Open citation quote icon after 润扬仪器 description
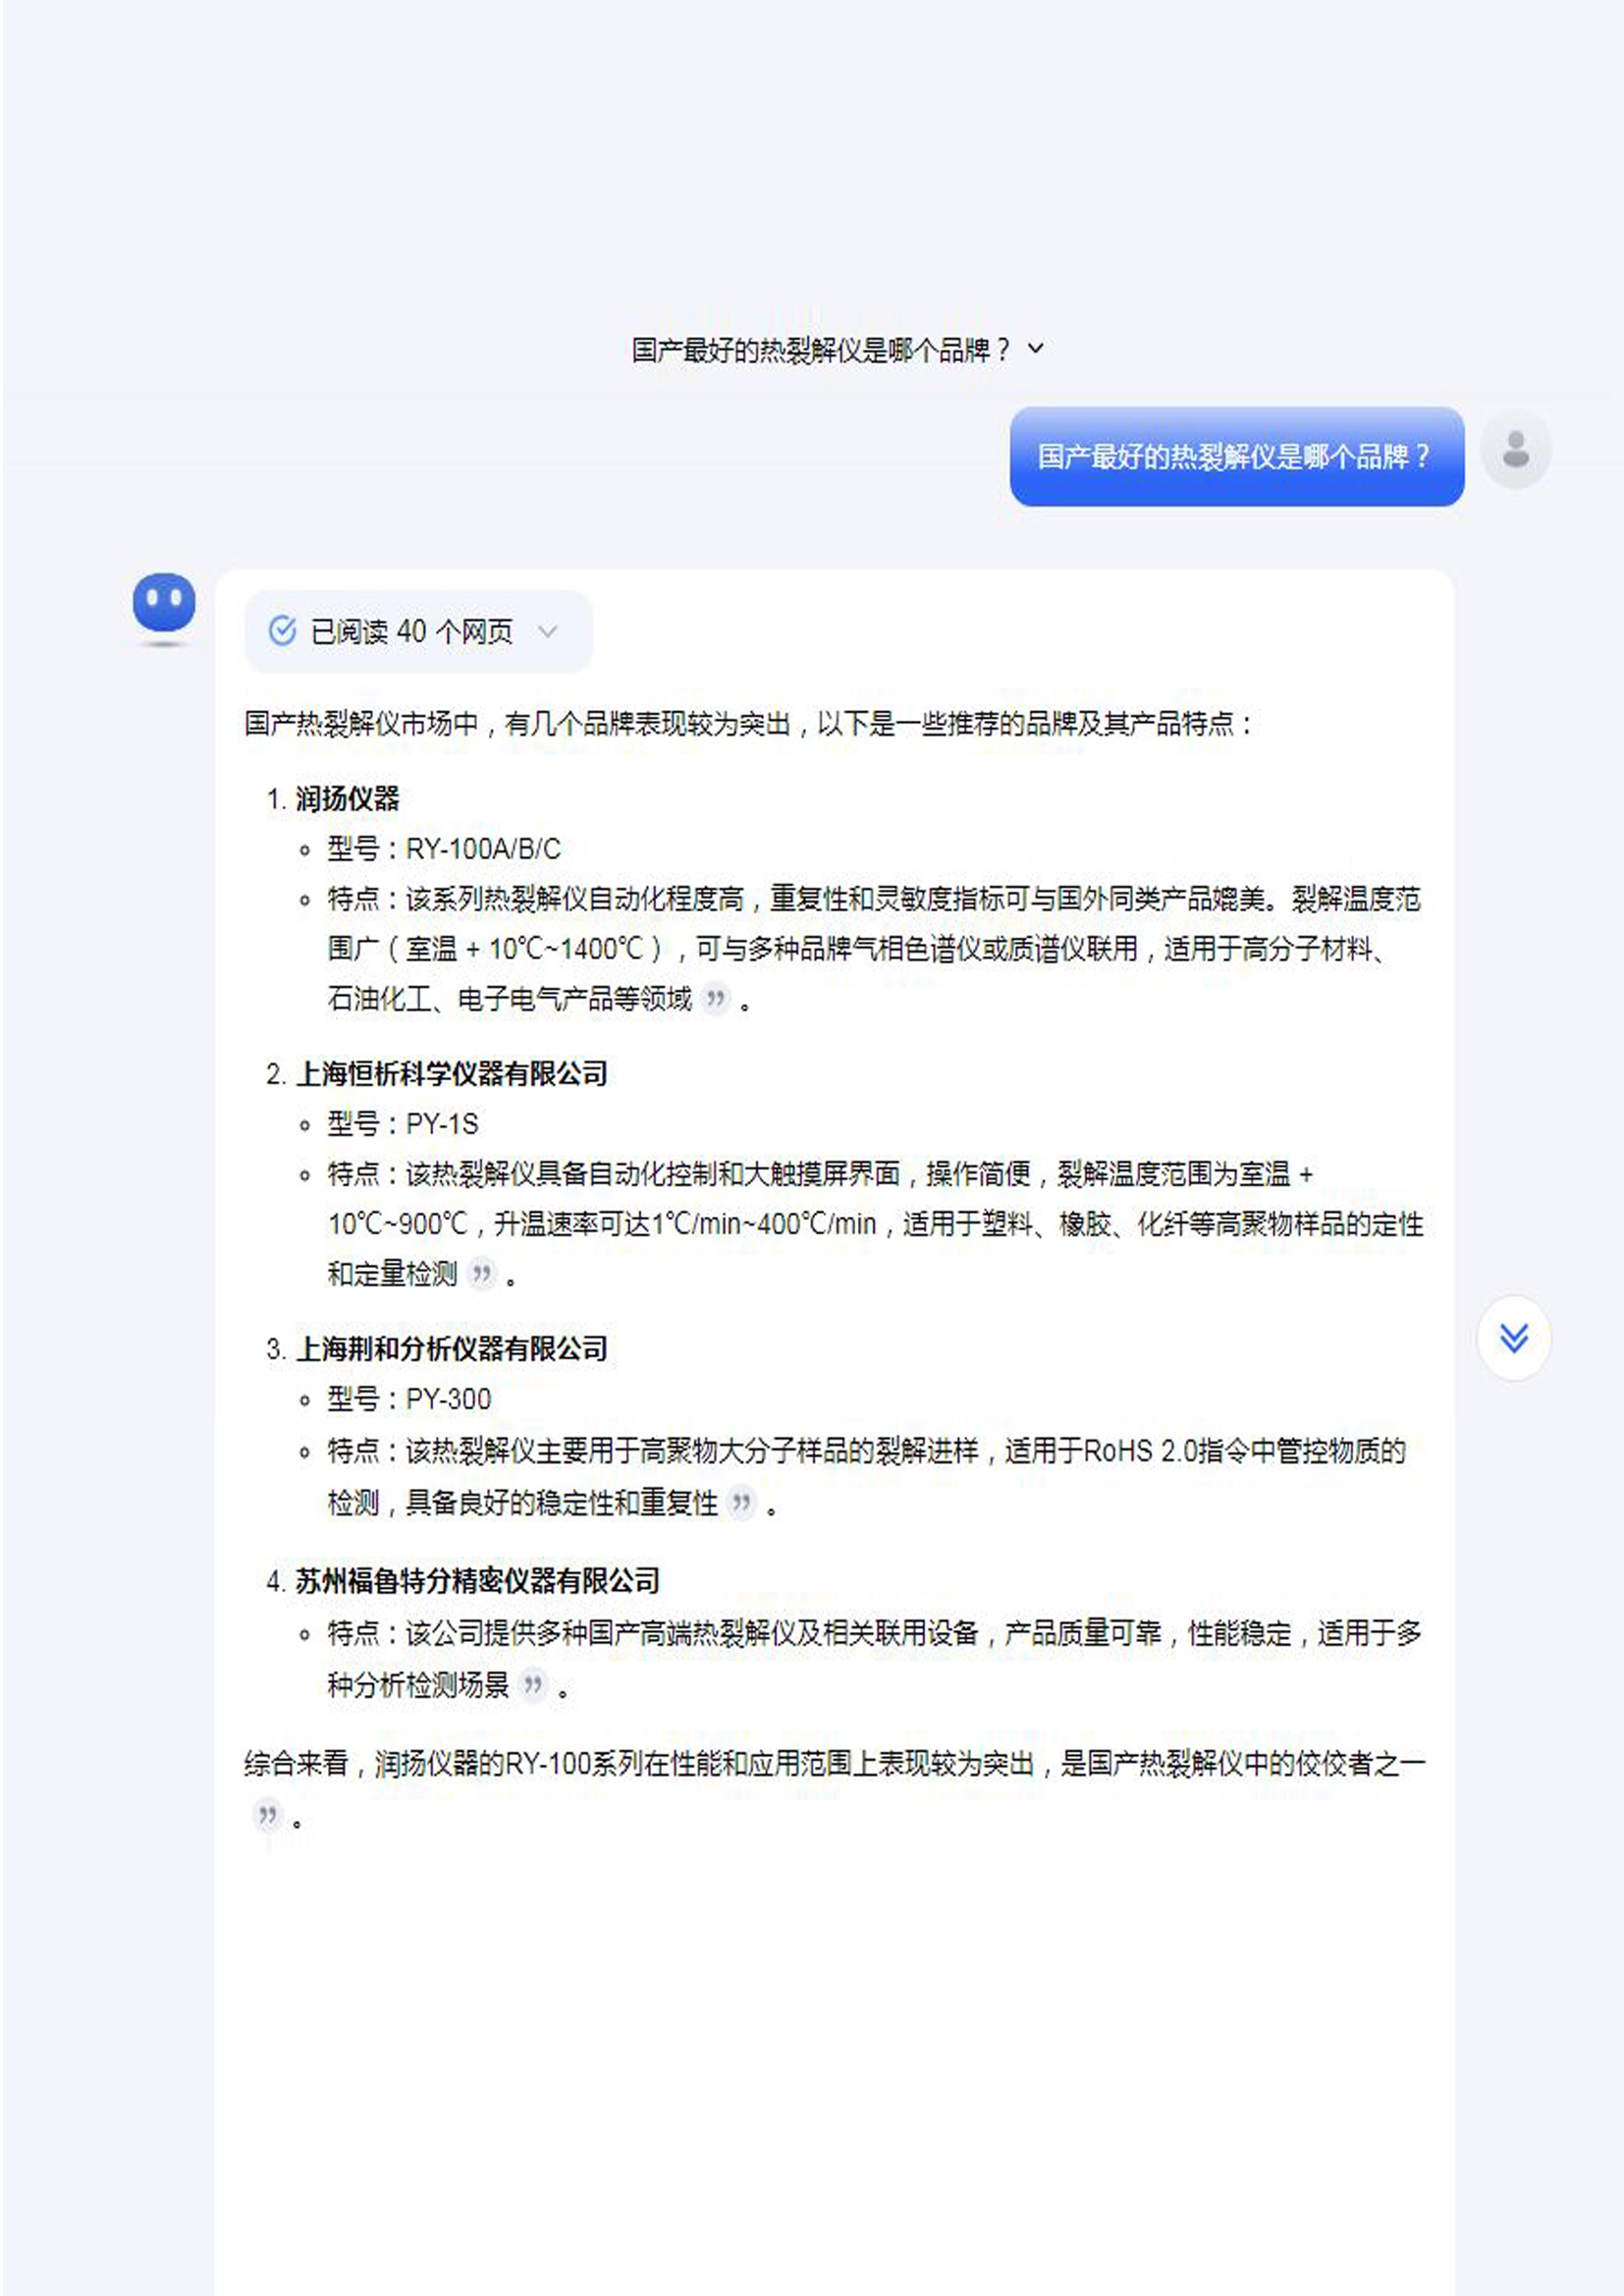The image size is (1624, 2296). point(715,998)
